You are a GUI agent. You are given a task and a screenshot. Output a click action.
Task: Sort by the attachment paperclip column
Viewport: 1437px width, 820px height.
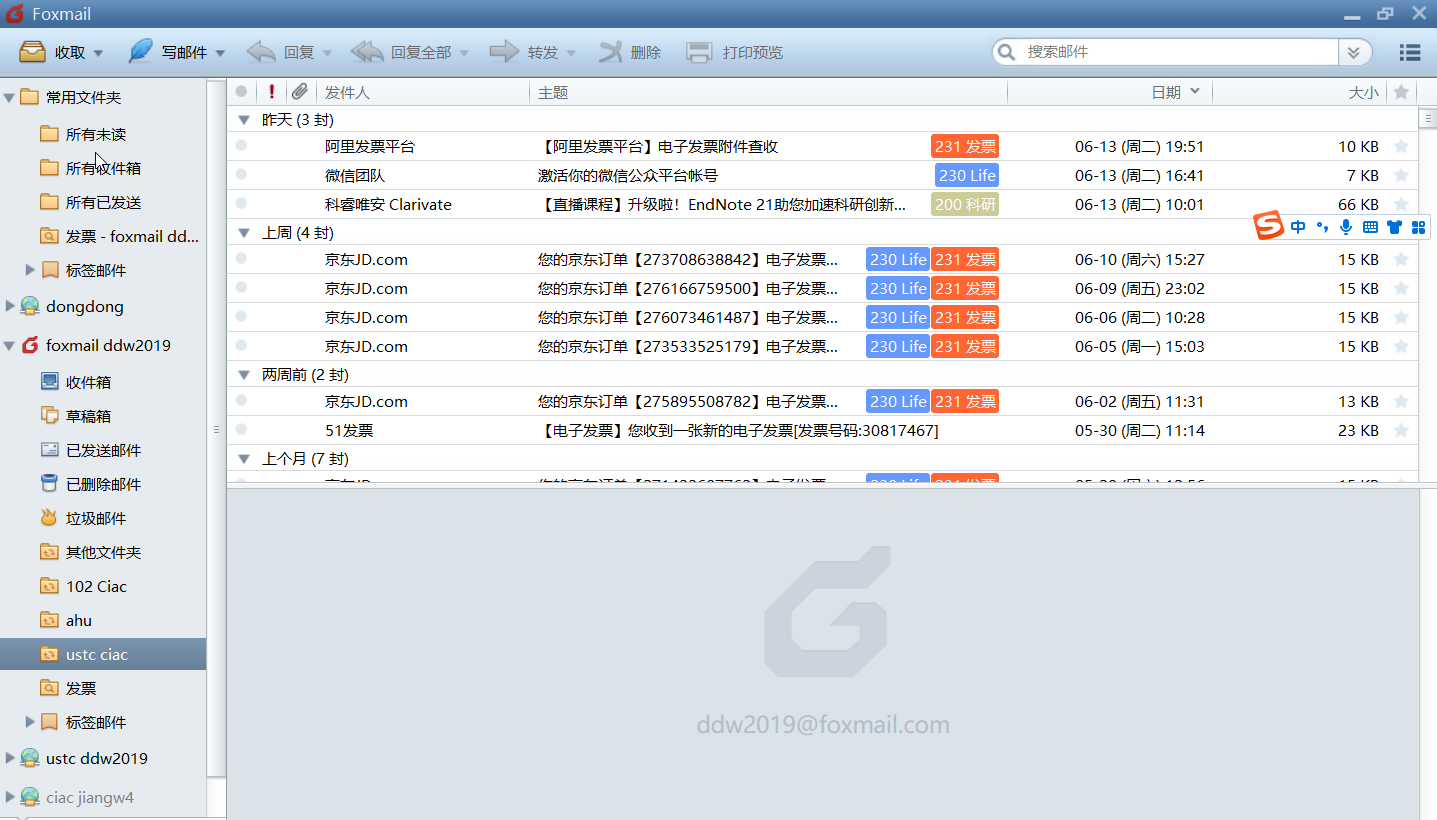point(299,92)
